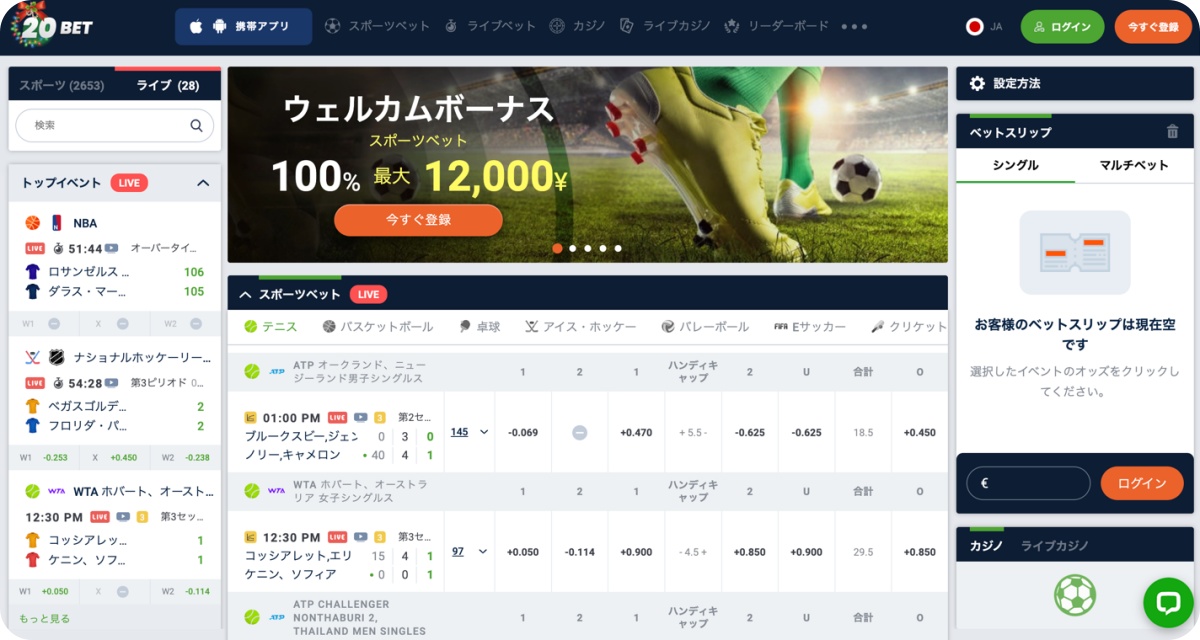This screenshot has width=1200, height=640.
Task: Open the ライブカジノ tab in the casino widget
Action: (x=1055, y=546)
